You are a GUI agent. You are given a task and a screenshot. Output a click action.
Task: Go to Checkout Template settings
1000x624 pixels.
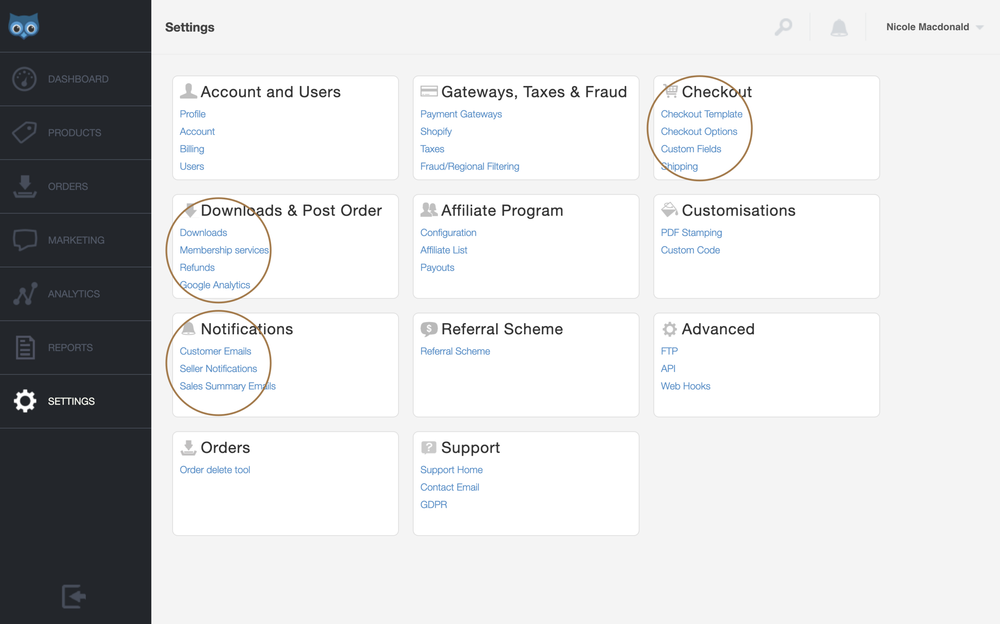[x=701, y=114]
